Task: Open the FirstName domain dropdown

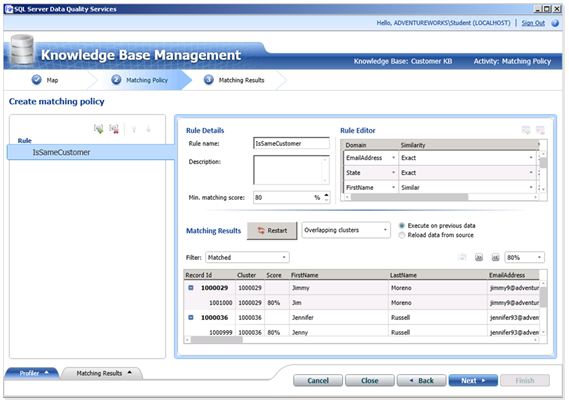Action: click(393, 188)
